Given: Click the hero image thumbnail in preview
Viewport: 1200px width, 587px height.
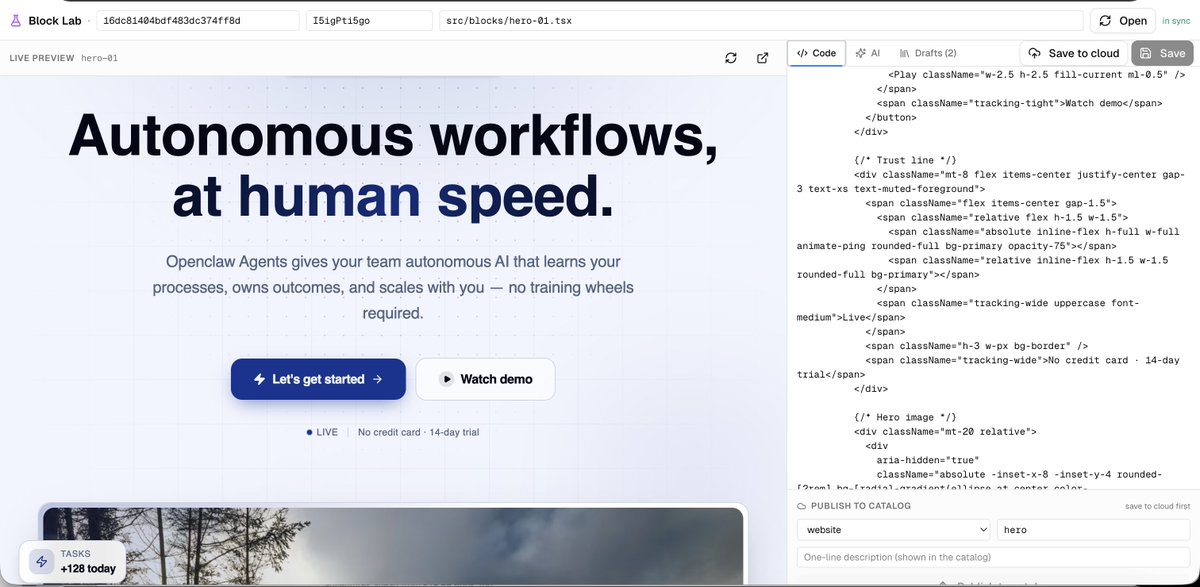Looking at the screenshot, I should coord(393,547).
